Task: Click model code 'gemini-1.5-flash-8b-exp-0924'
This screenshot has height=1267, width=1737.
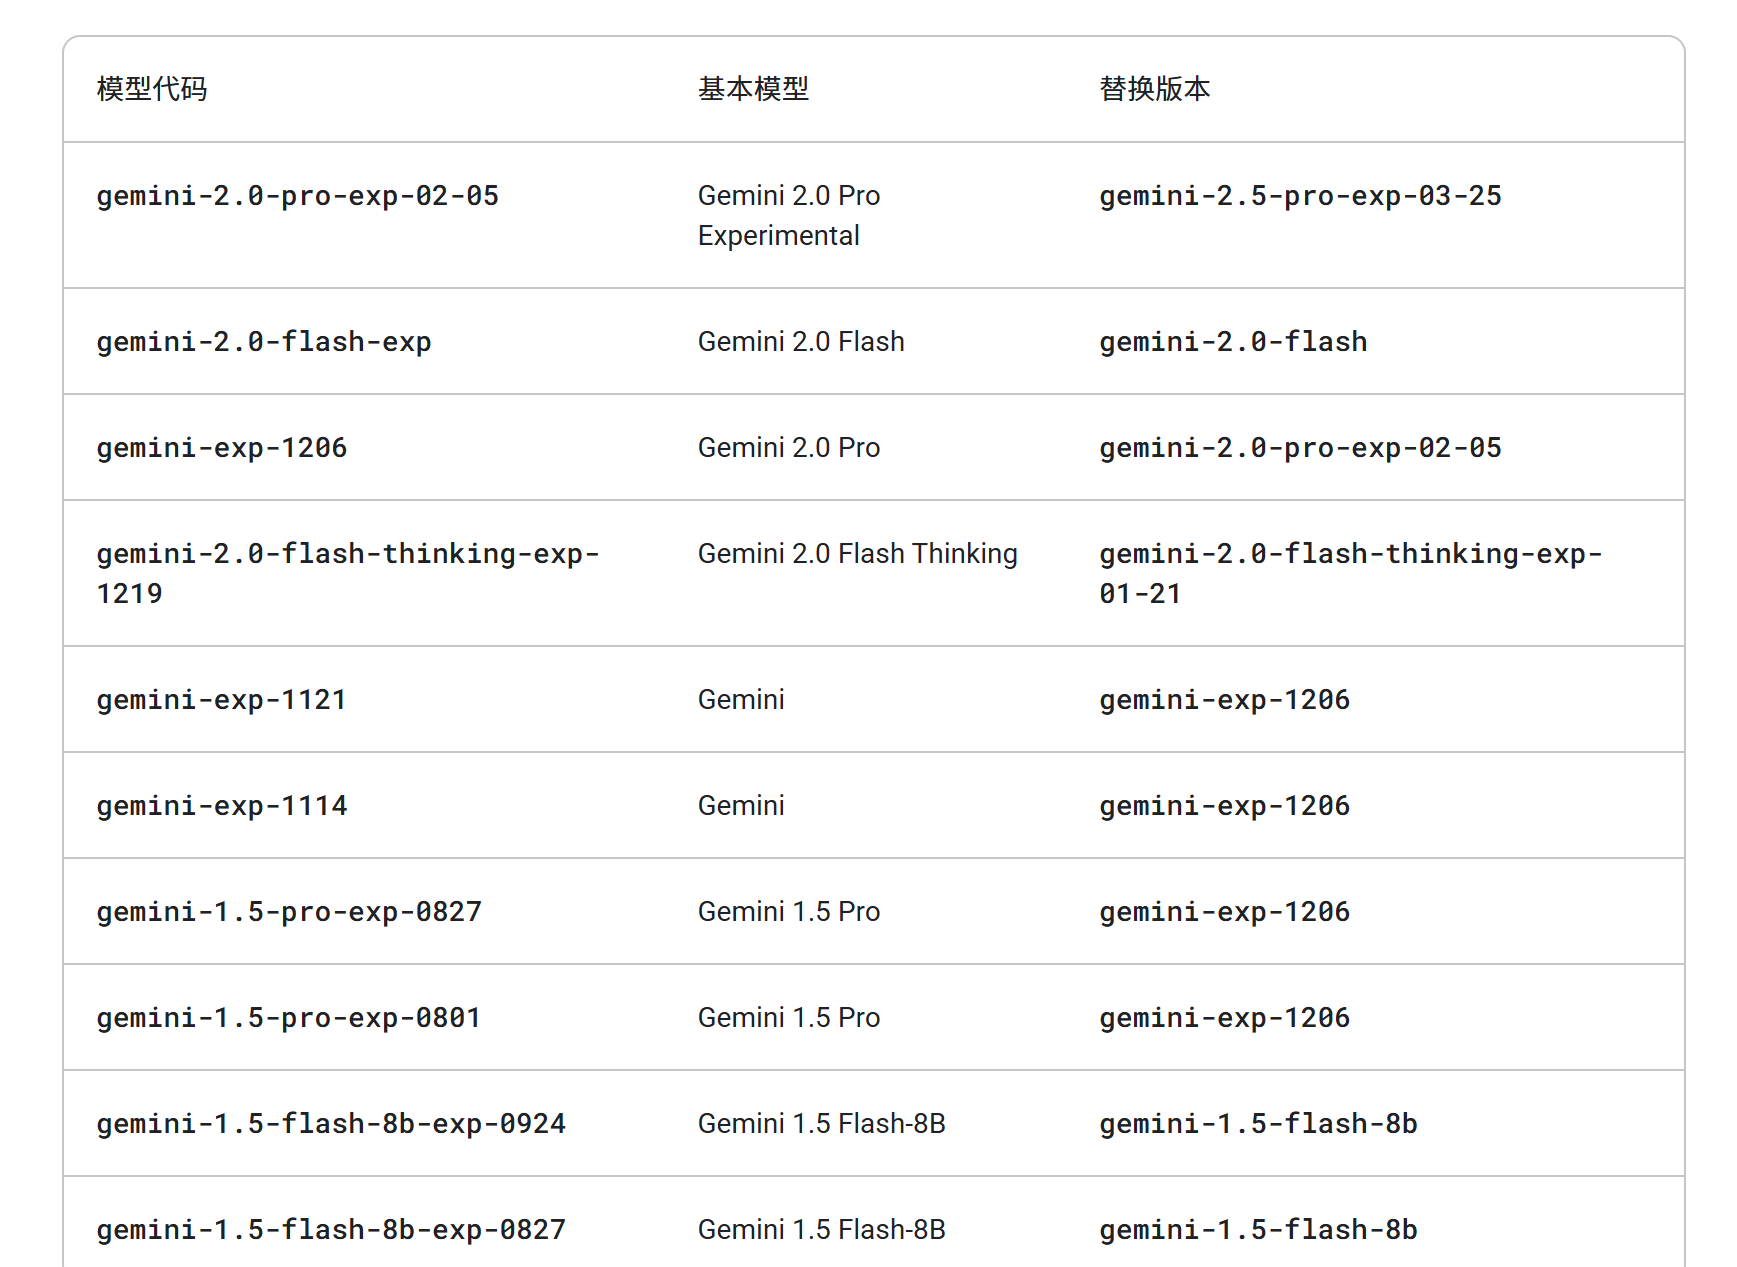Action: click(331, 1124)
